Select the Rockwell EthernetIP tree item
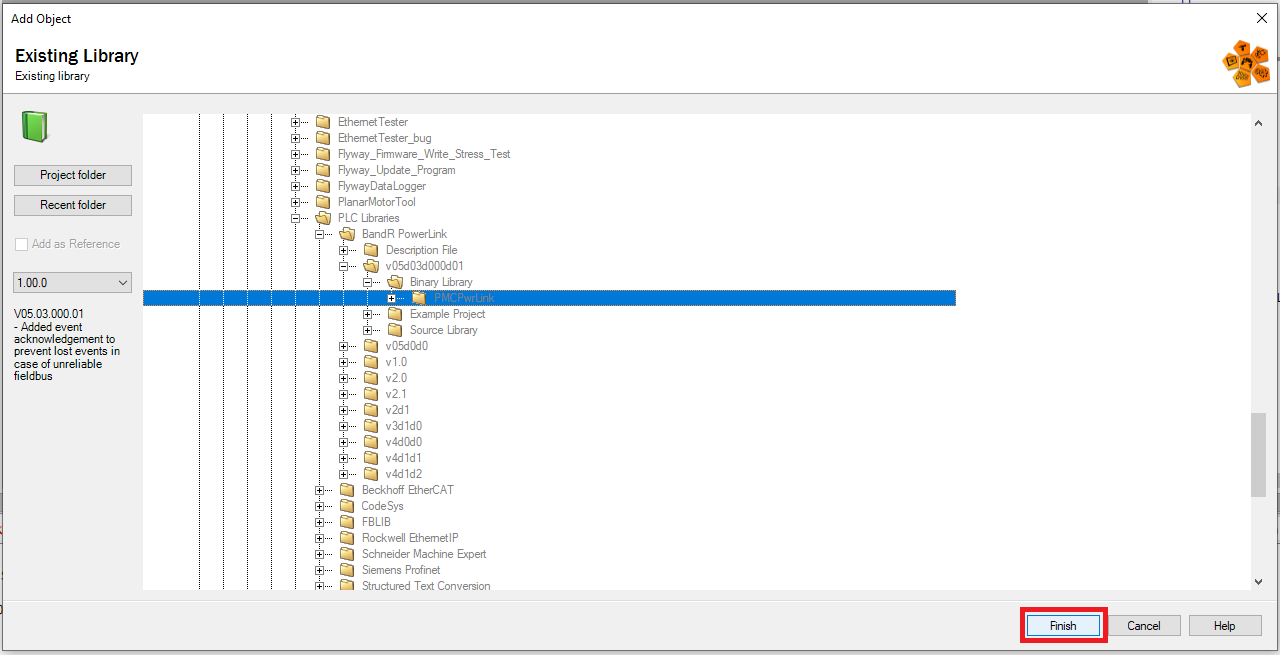The width and height of the screenshot is (1280, 655). [410, 538]
